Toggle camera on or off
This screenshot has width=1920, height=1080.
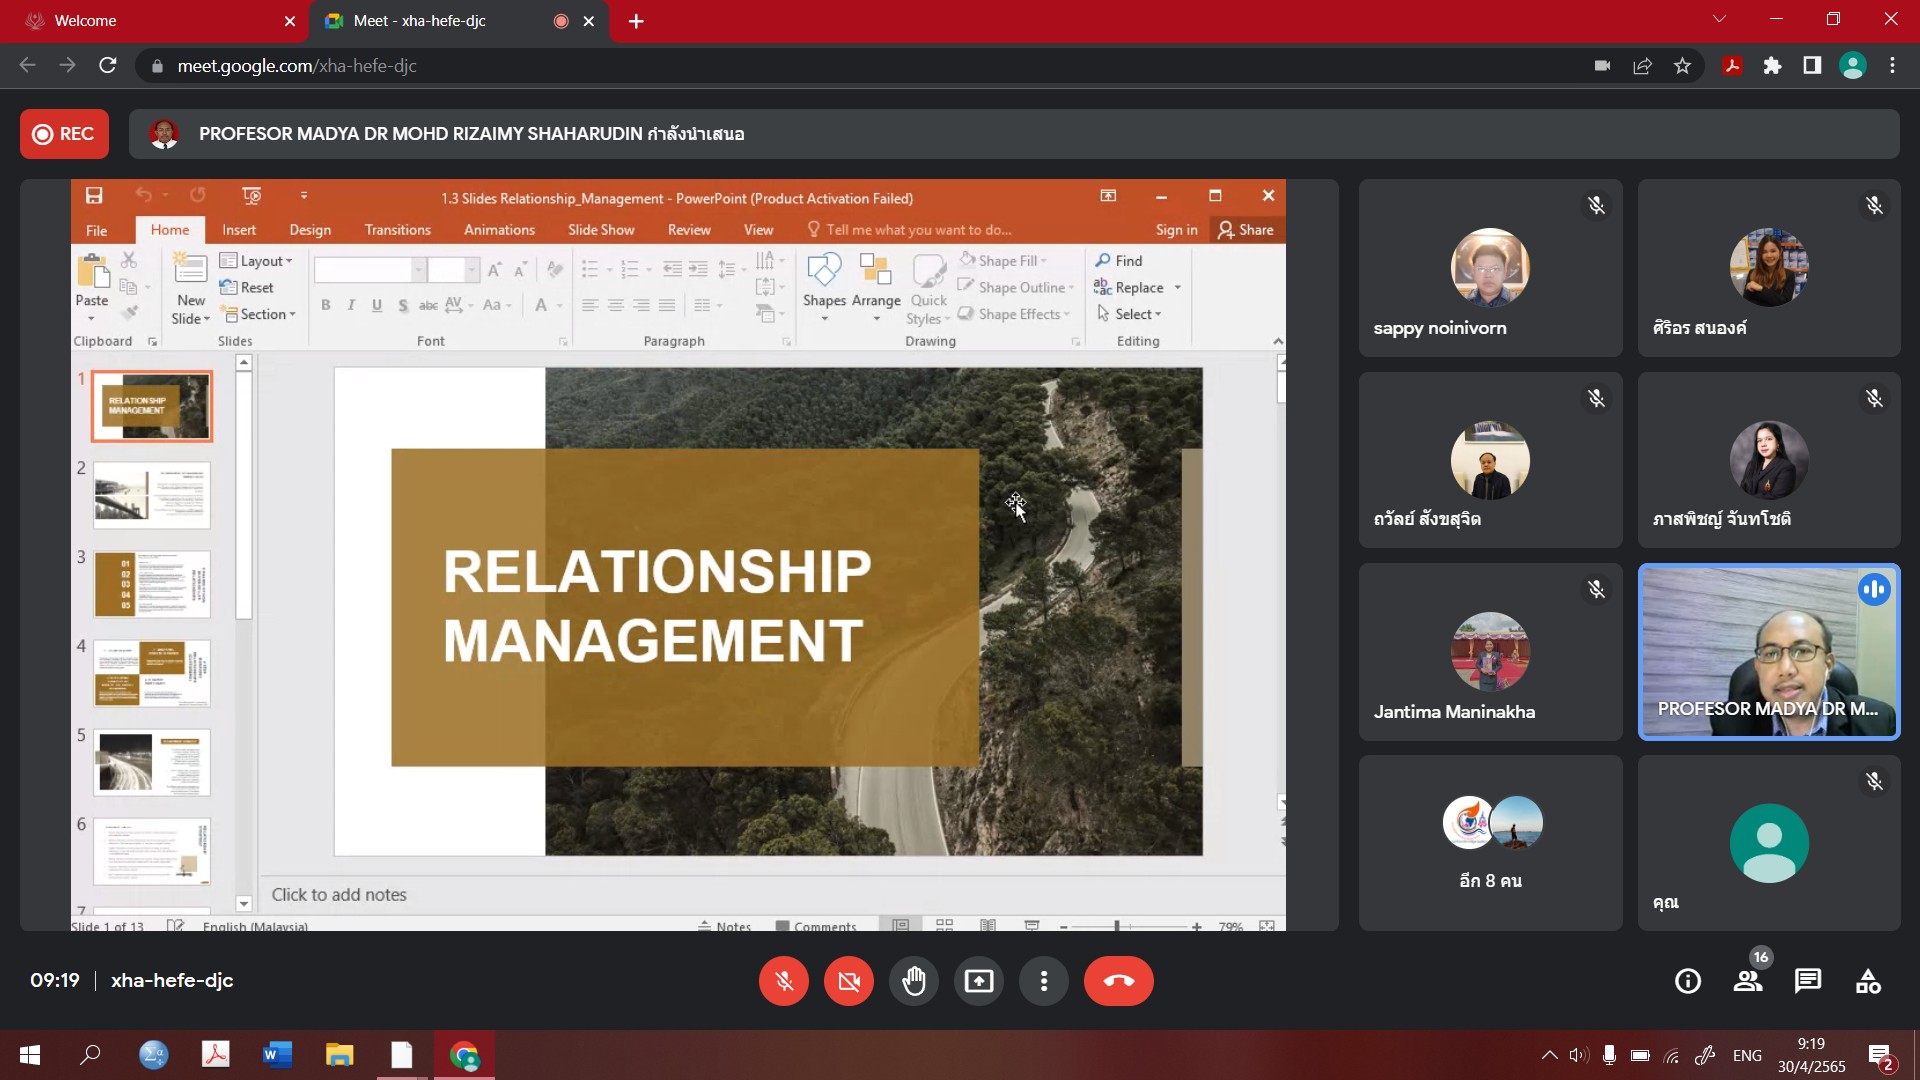[x=848, y=981]
